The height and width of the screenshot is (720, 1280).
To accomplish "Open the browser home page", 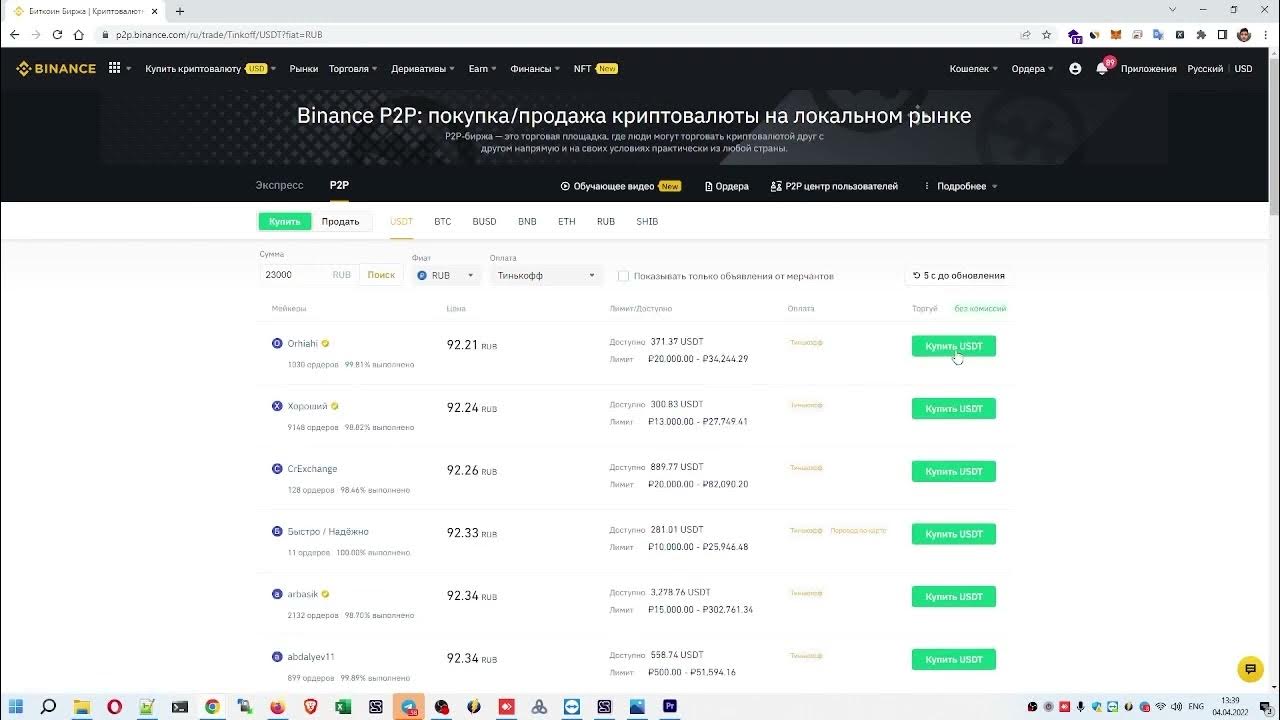I will (79, 34).
